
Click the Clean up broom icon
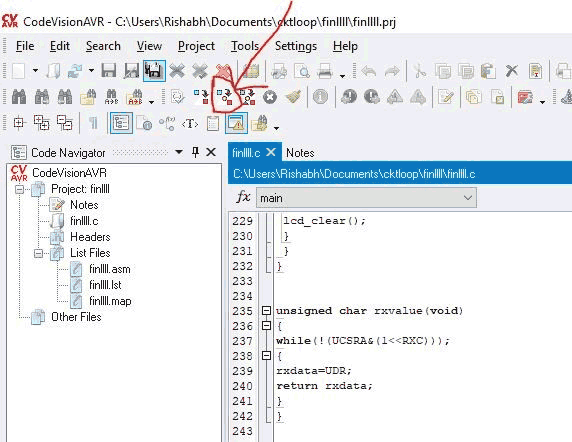pyautogui.click(x=293, y=97)
